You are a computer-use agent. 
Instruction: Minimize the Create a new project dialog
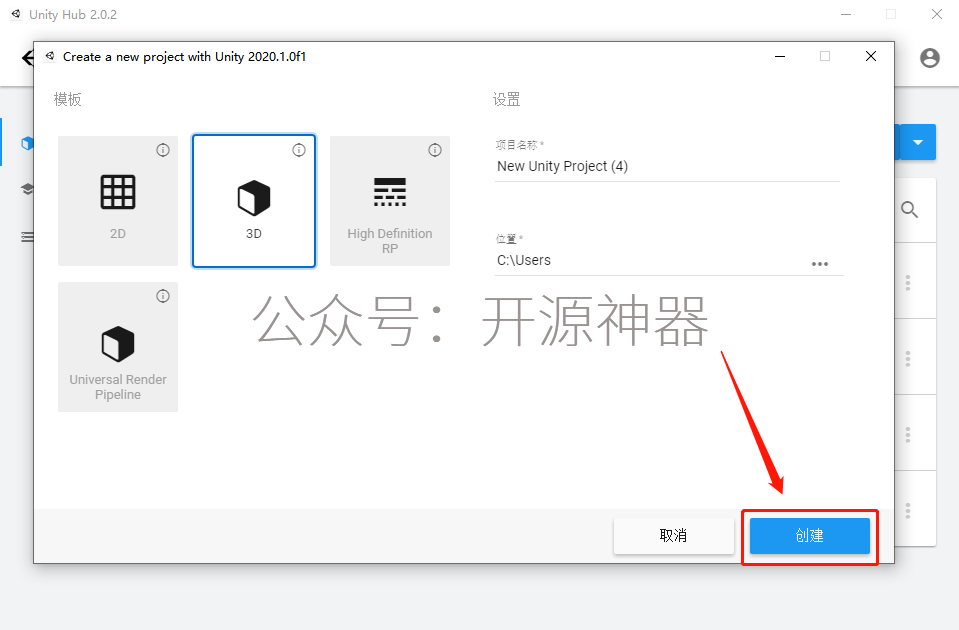click(x=780, y=56)
